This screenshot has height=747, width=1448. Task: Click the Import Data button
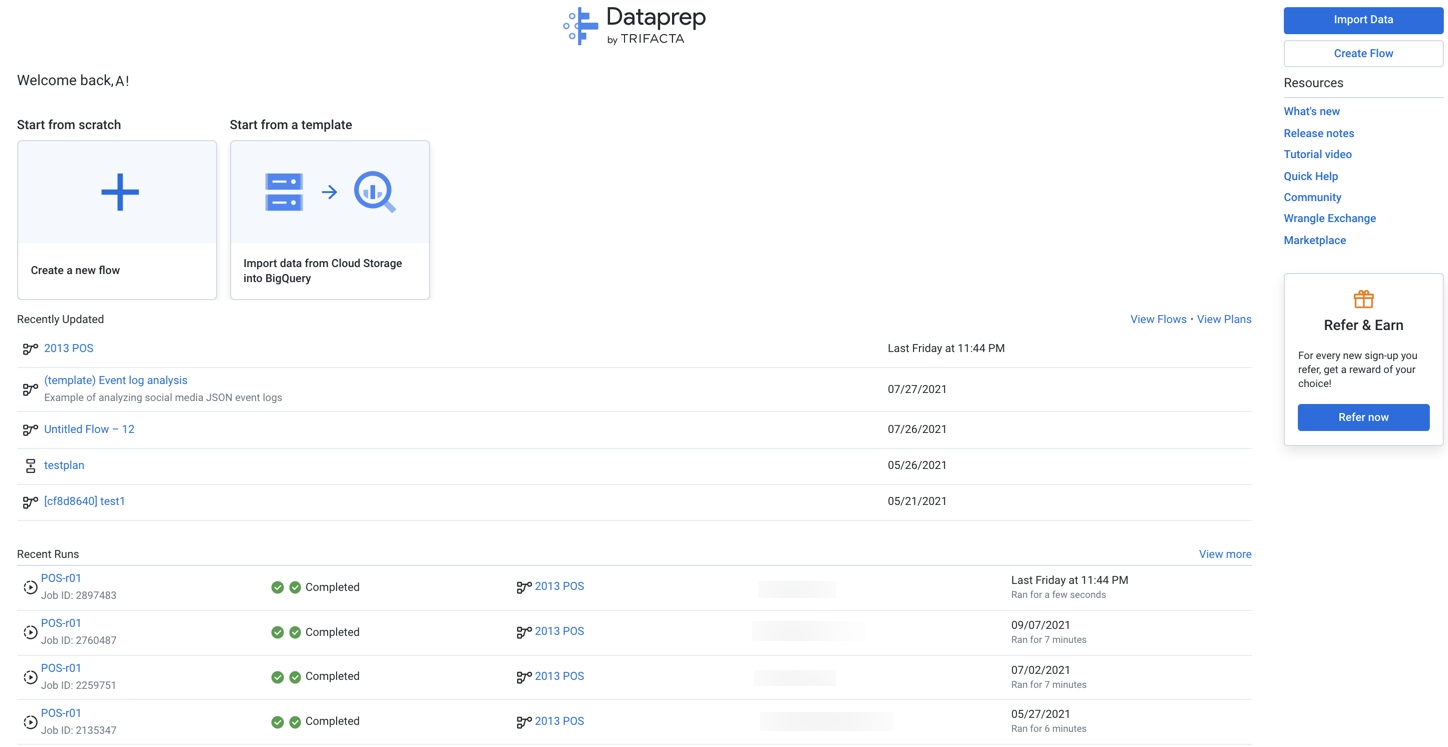1363,20
